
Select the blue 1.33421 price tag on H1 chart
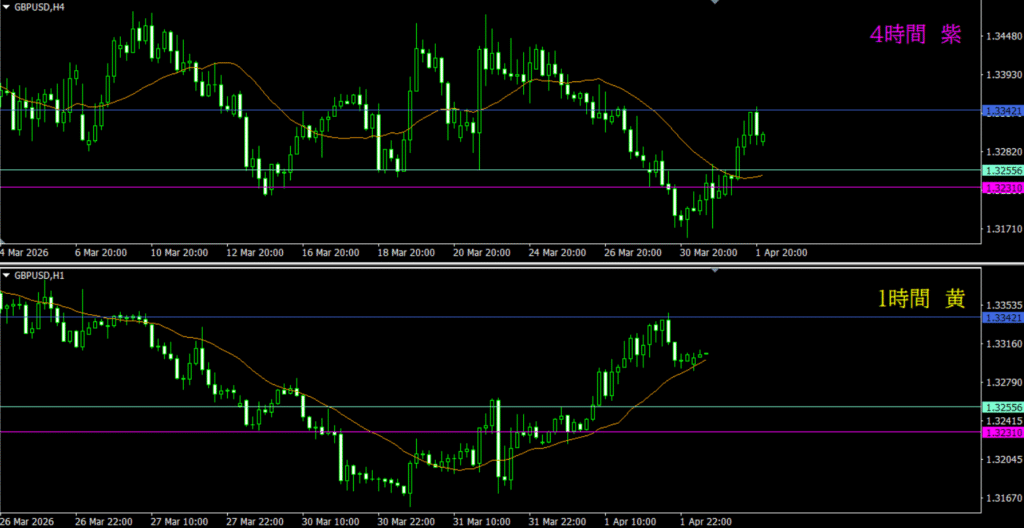pyautogui.click(x=1002, y=318)
